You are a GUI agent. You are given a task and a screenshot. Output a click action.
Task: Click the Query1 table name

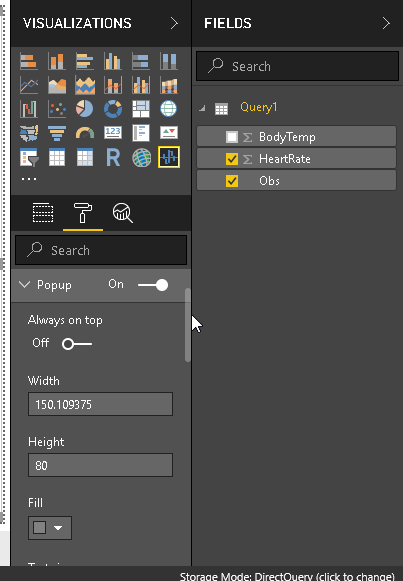click(259, 107)
